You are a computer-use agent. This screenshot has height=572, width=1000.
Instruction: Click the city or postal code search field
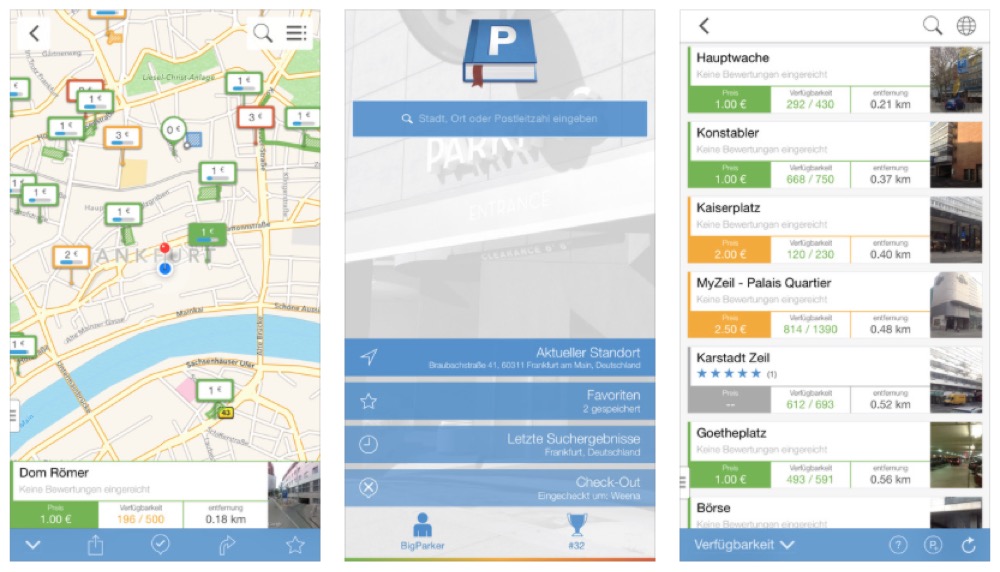tap(499, 118)
